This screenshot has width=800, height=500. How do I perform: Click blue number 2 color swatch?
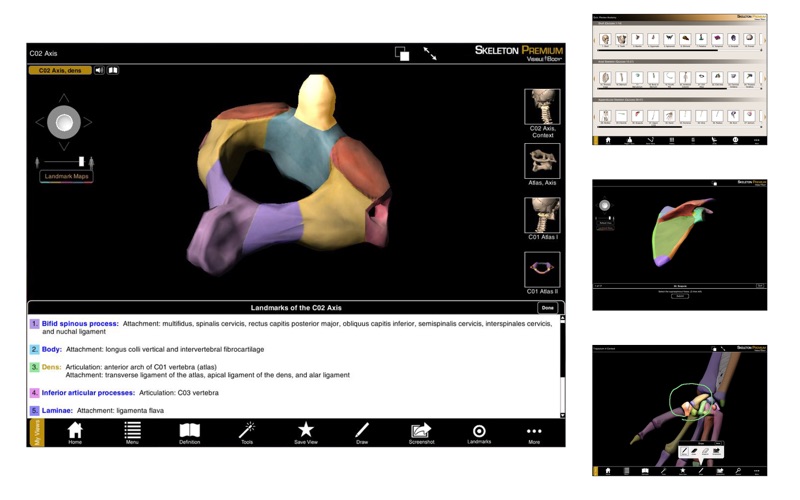[x=34, y=349]
